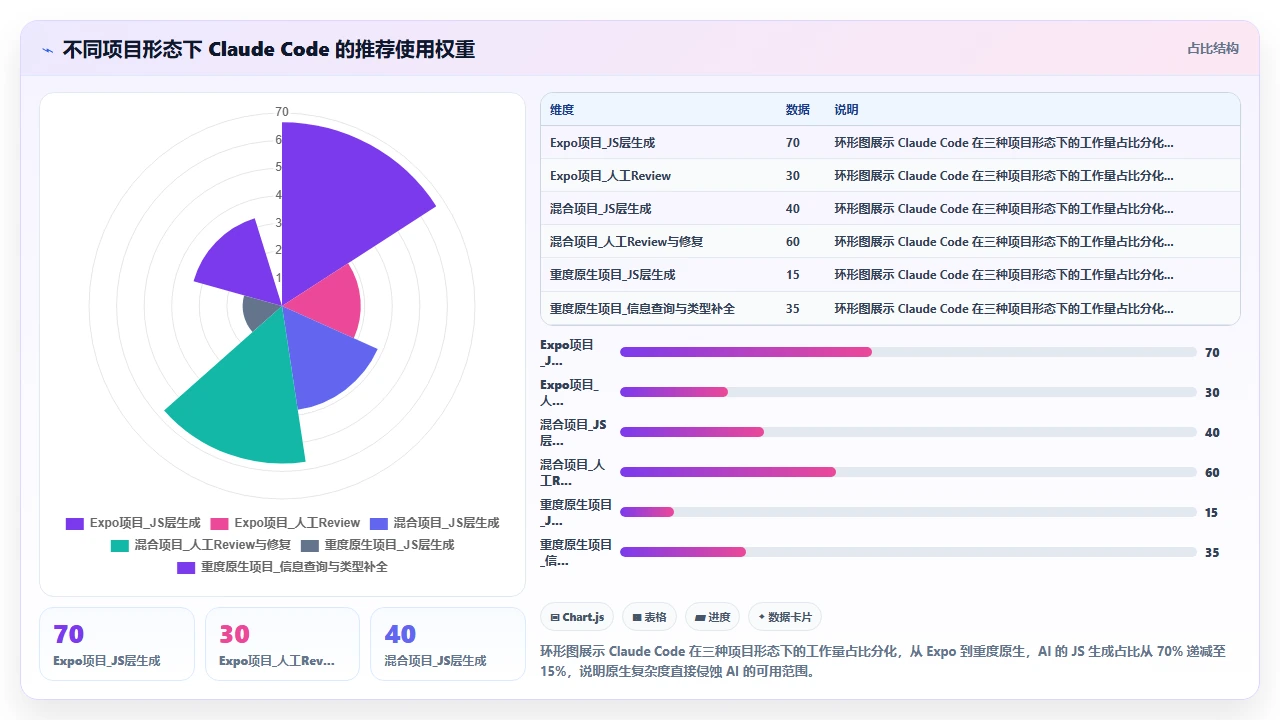
Task: Toggle 混合项目_人工Review与修复 teal legend swatch
Action: 119,545
